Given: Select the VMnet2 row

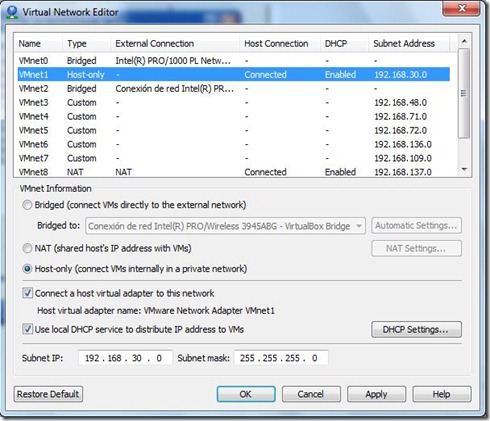Looking at the screenshot, I should pos(233,89).
